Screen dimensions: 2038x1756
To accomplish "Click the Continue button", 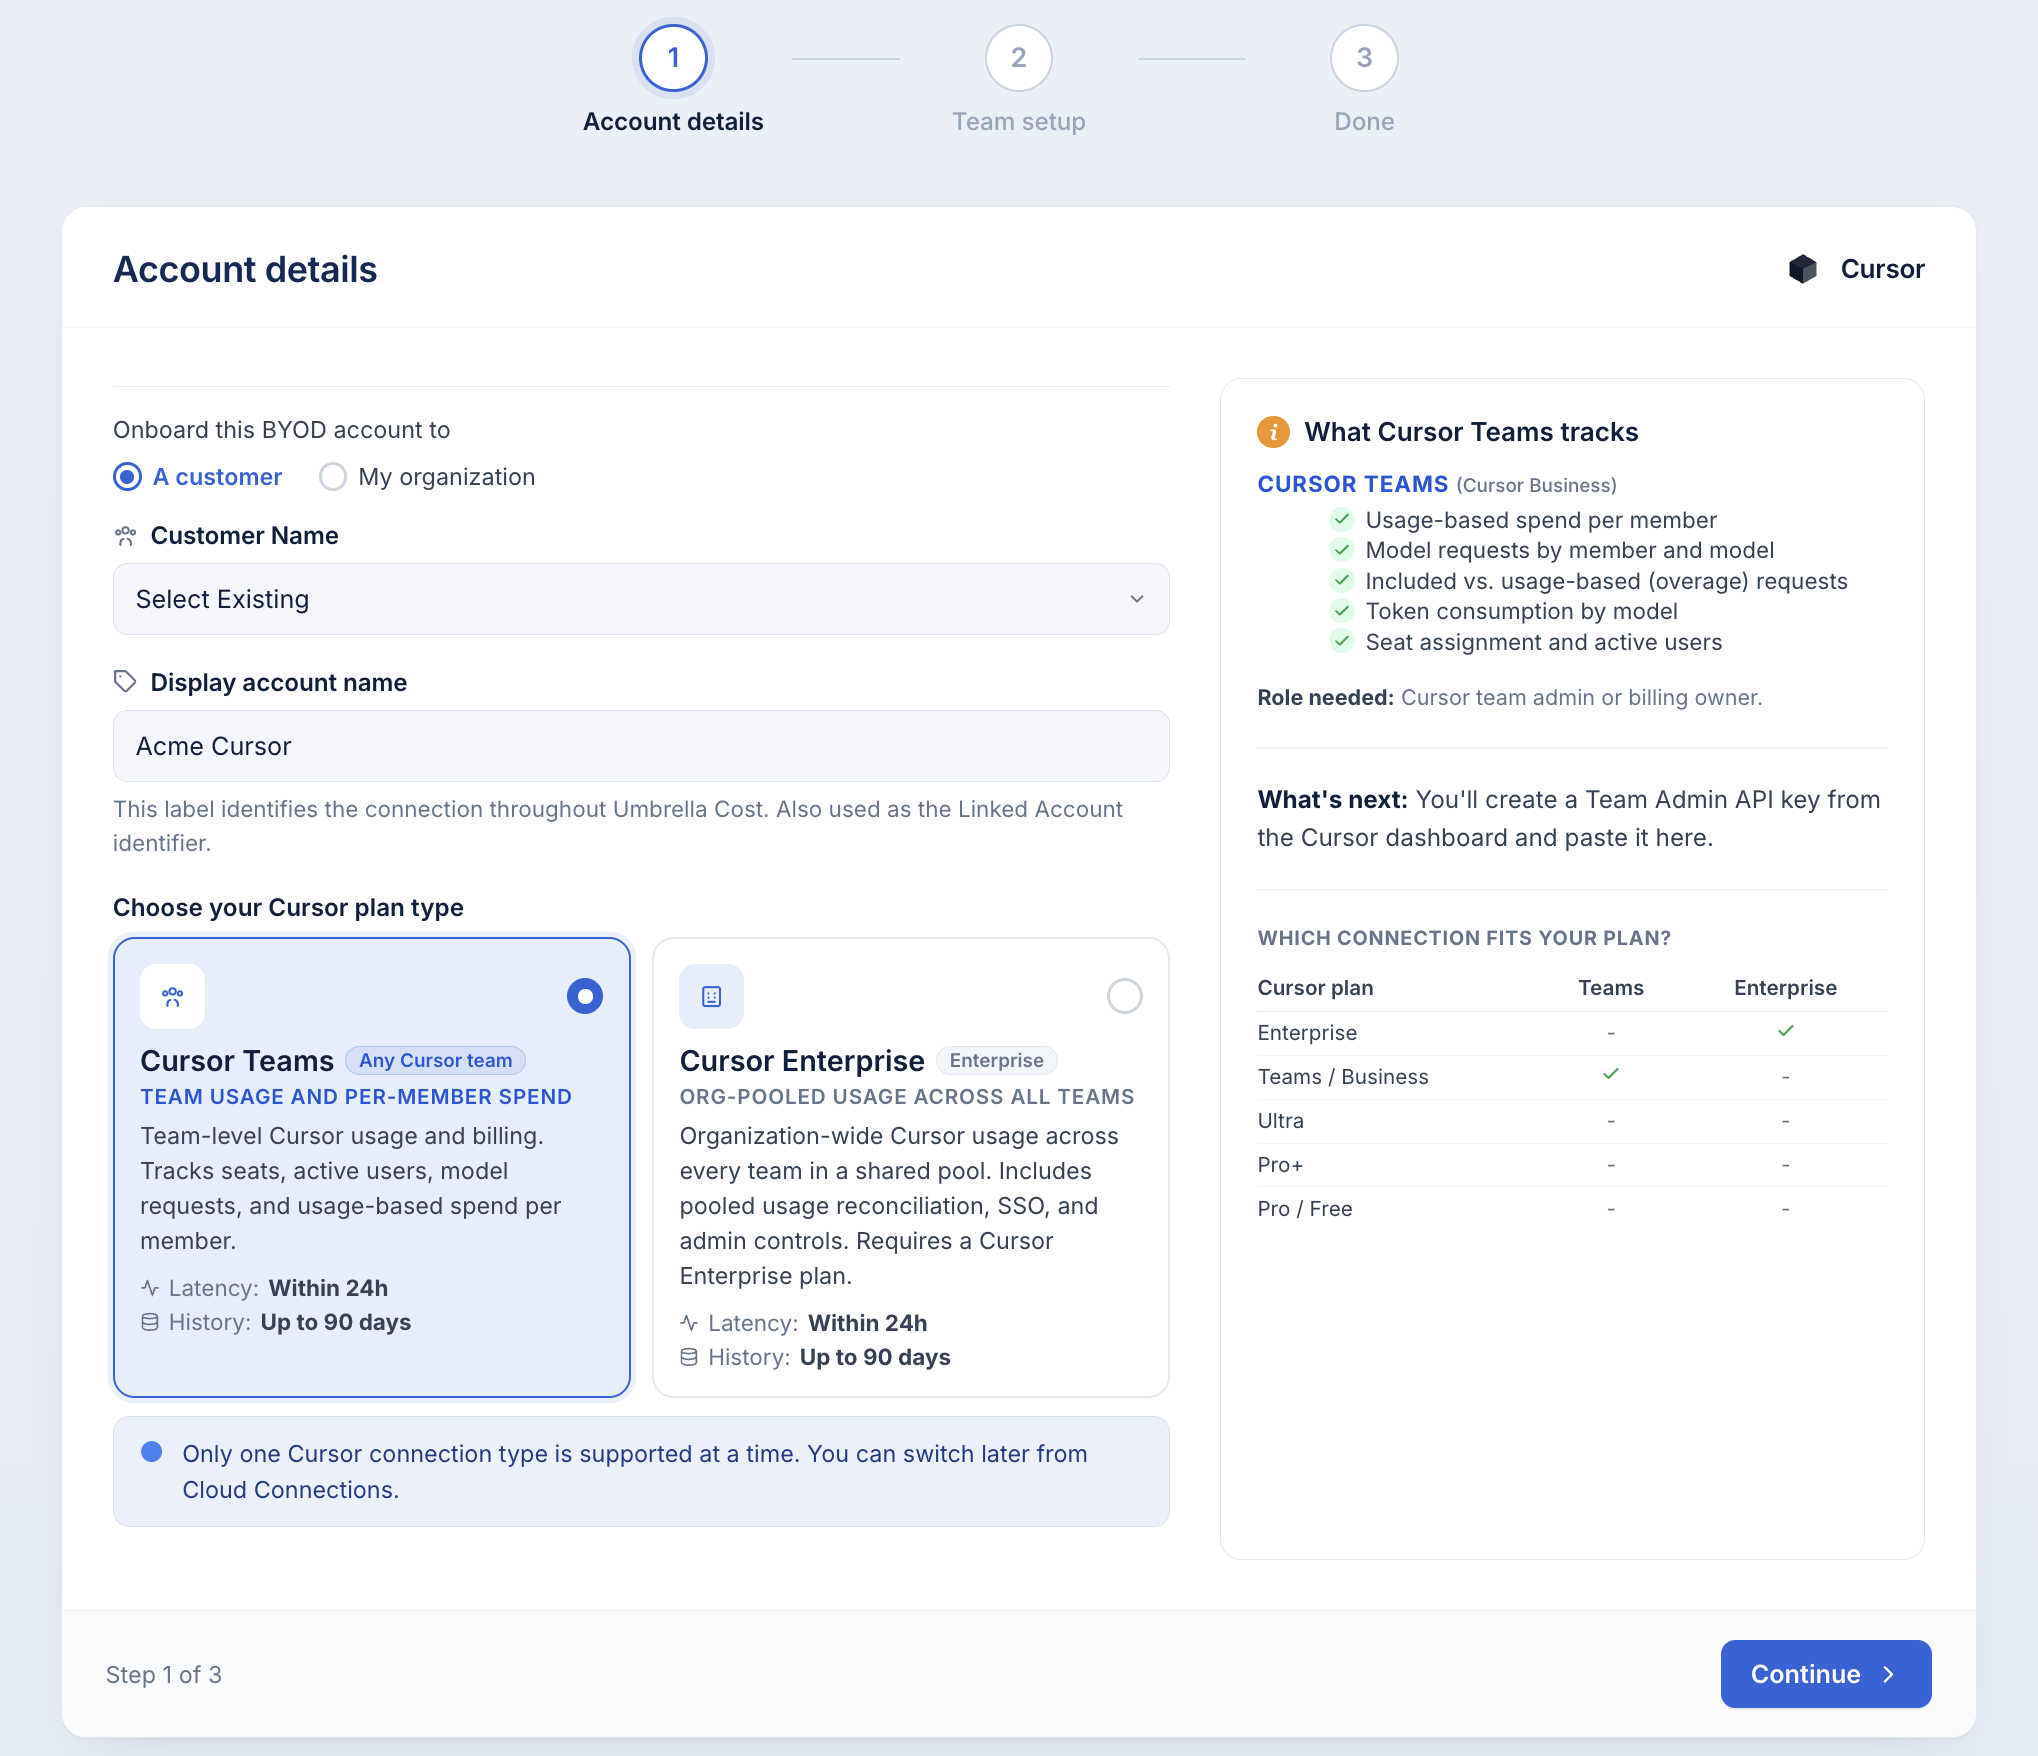I will [x=1826, y=1674].
